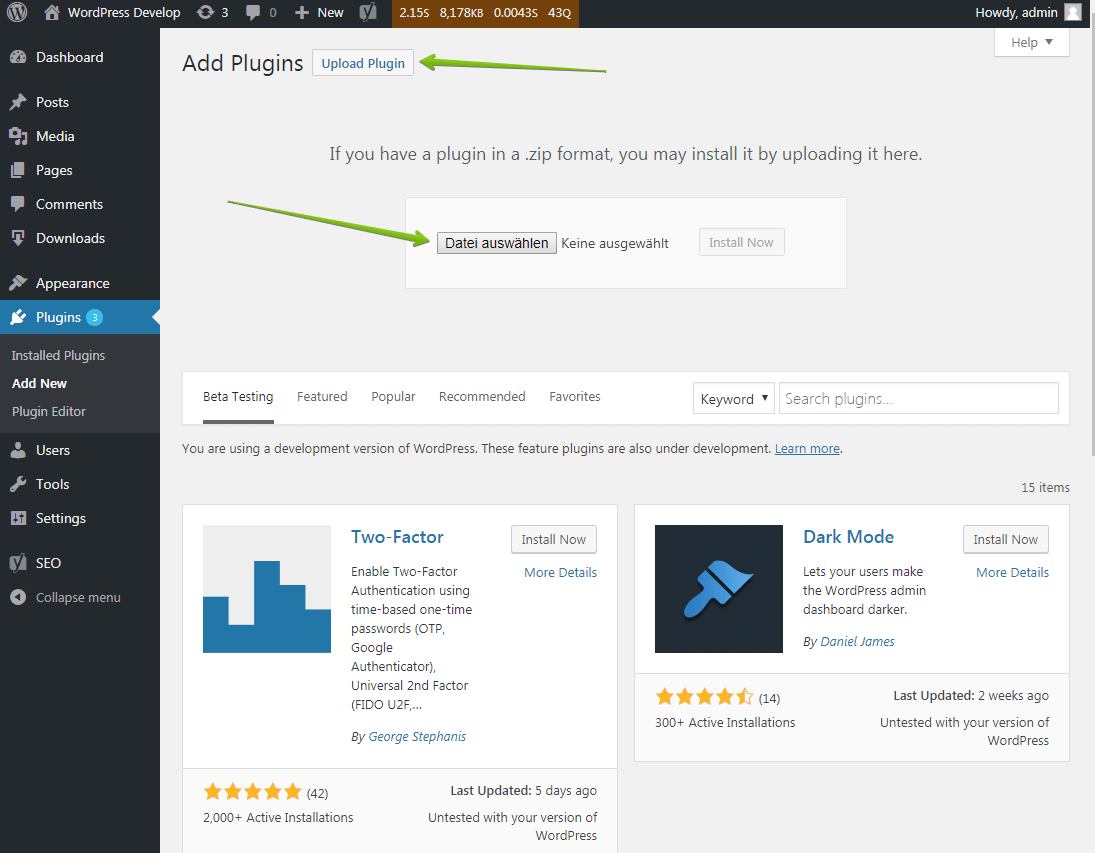Viewport: 1095px width, 853px height.
Task: Click the Tools wrench icon
Action: tap(18, 484)
